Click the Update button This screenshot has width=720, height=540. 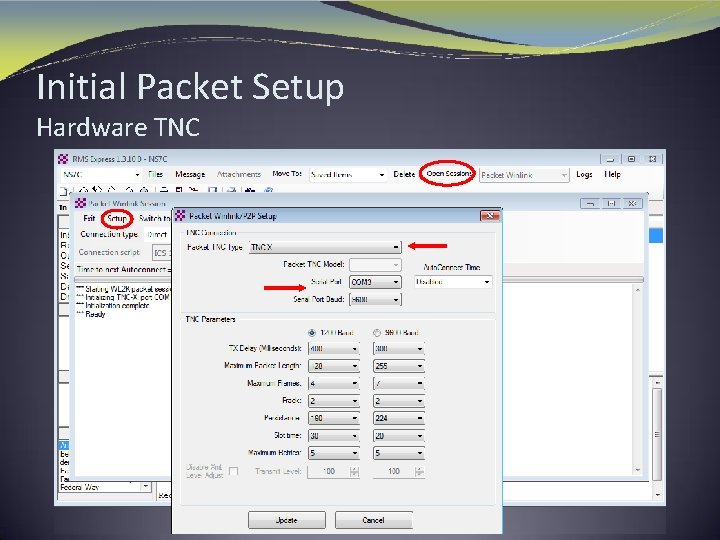[x=287, y=520]
